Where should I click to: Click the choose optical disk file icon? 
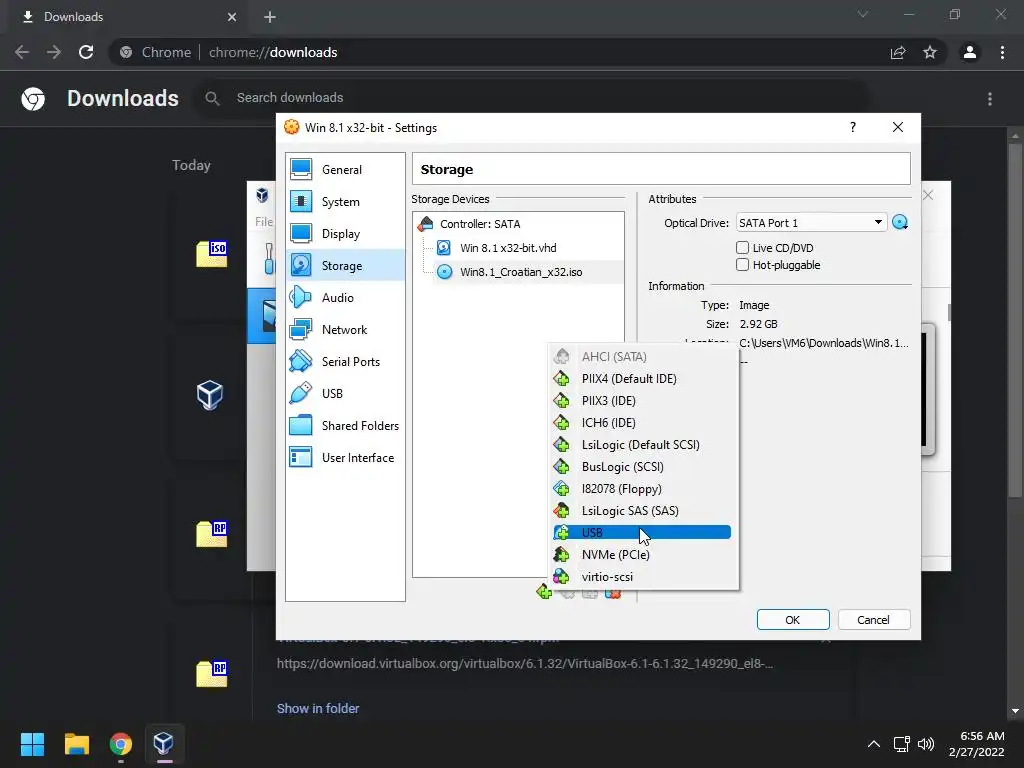point(900,223)
